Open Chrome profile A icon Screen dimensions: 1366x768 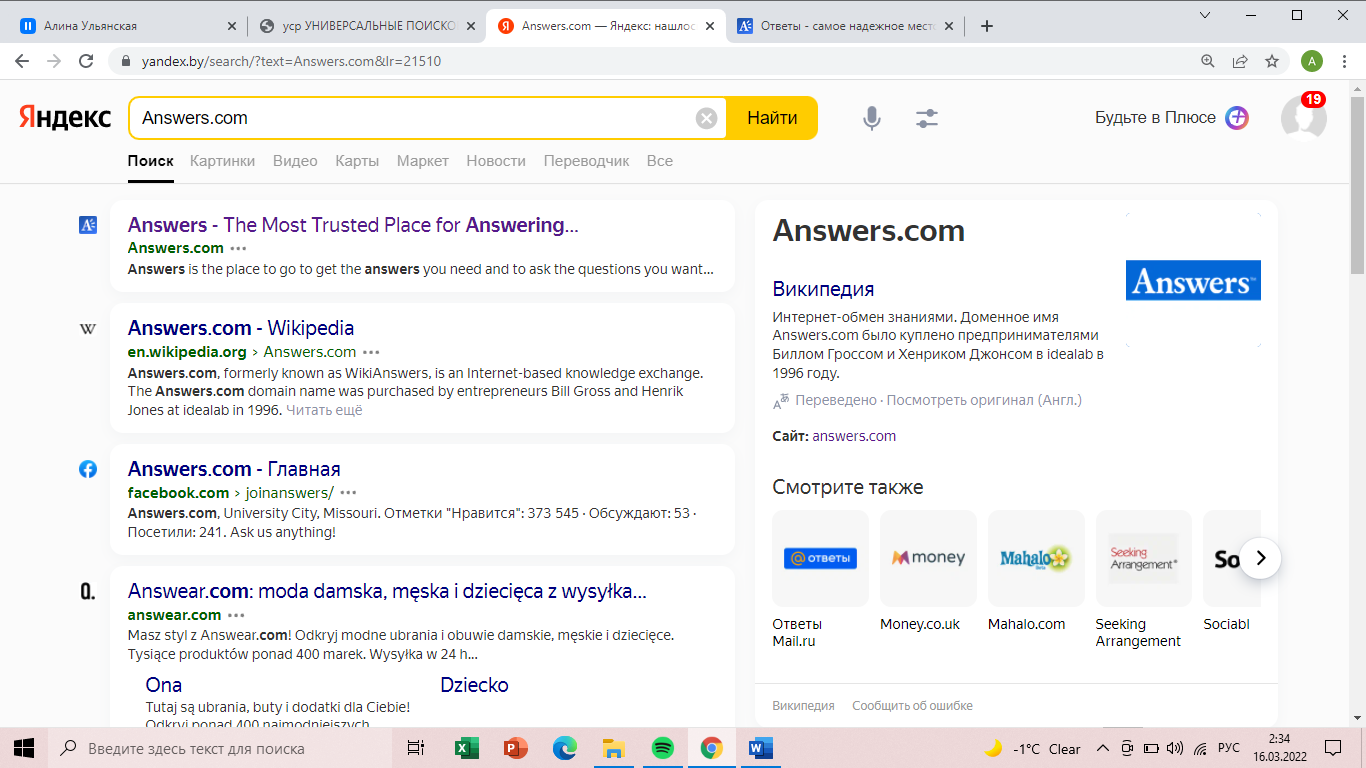point(1312,61)
